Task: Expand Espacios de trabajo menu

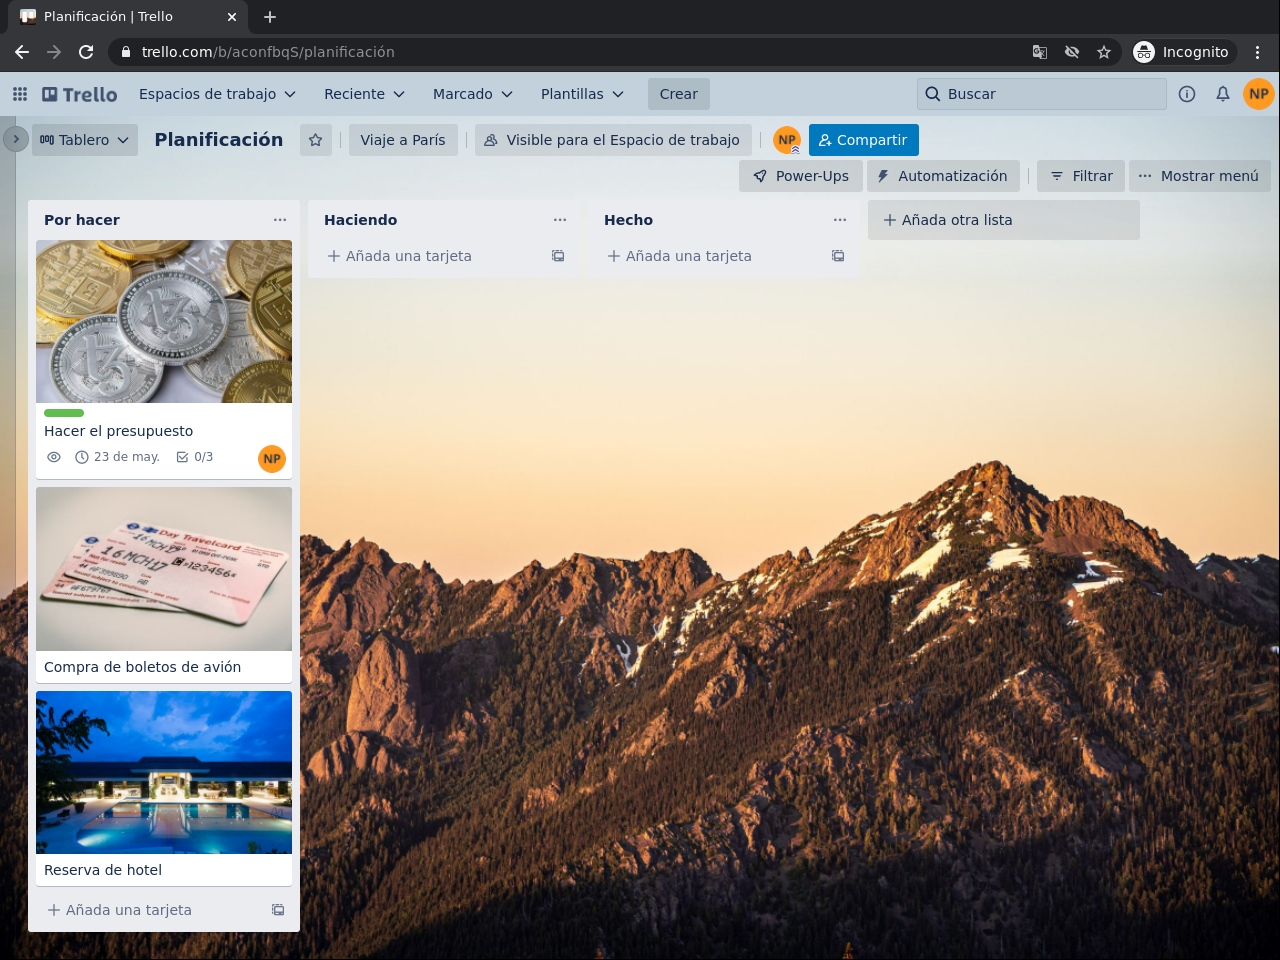Action: point(218,94)
